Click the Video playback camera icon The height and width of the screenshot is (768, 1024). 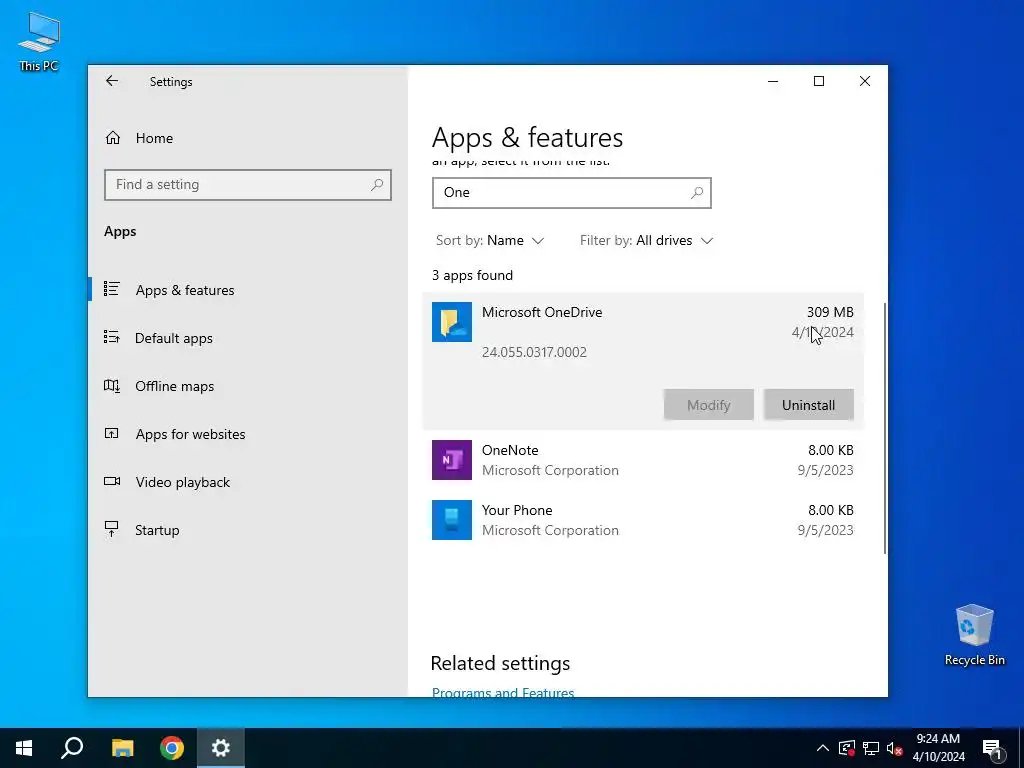click(112, 481)
